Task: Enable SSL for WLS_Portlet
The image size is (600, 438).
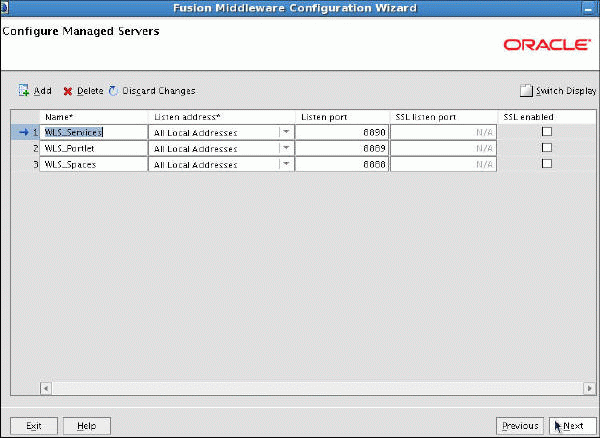Action: point(547,148)
